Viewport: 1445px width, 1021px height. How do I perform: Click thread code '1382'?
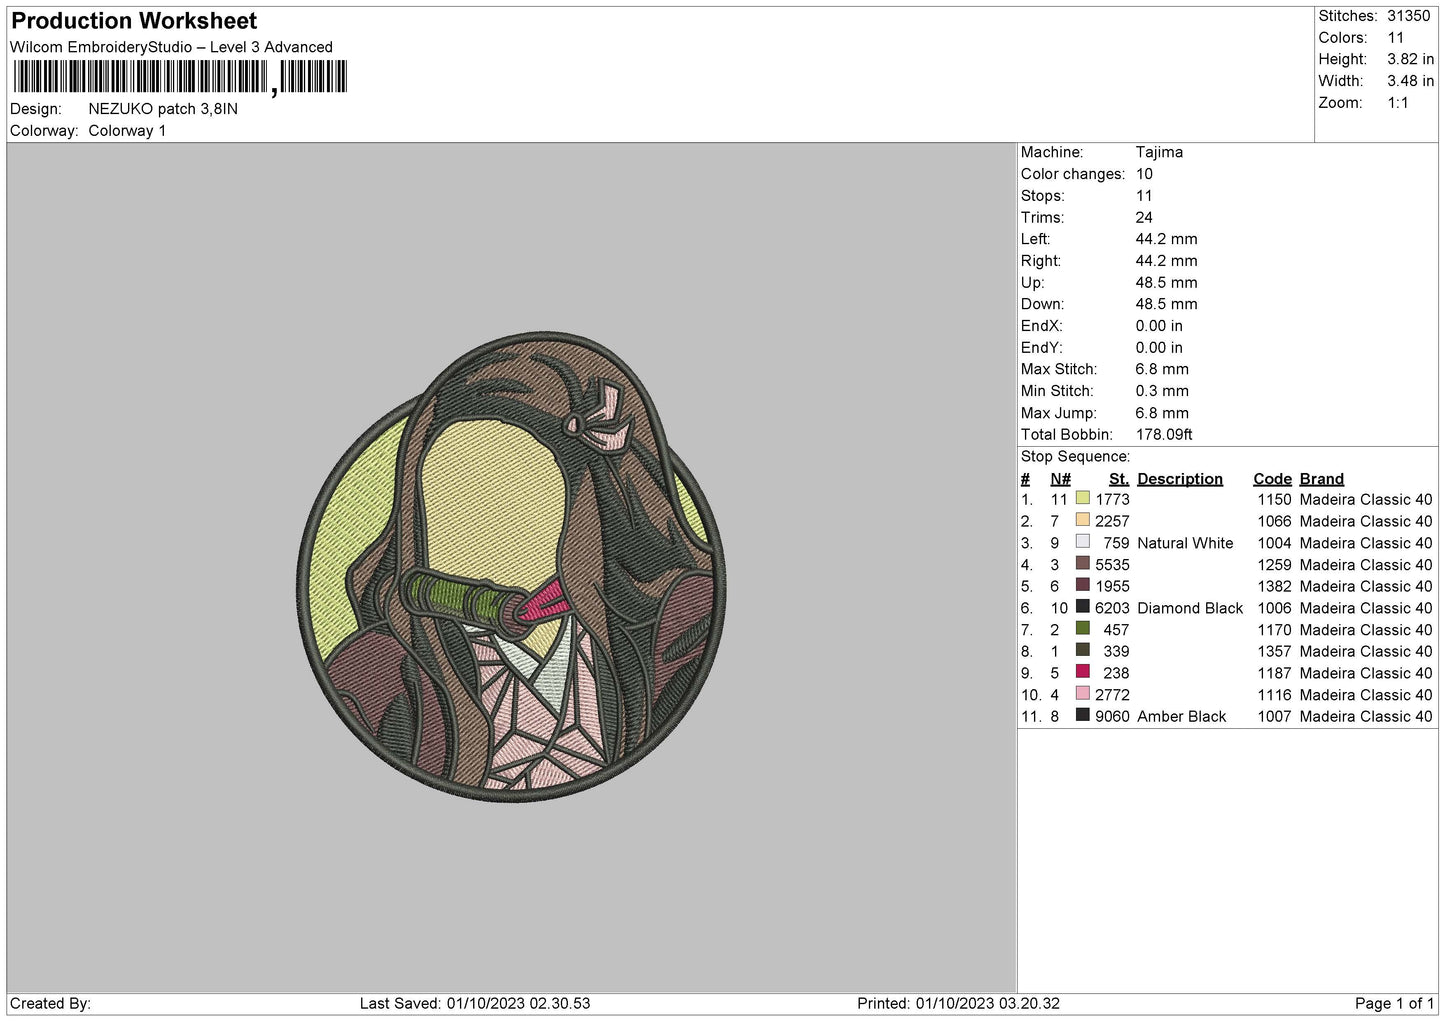tap(1274, 586)
